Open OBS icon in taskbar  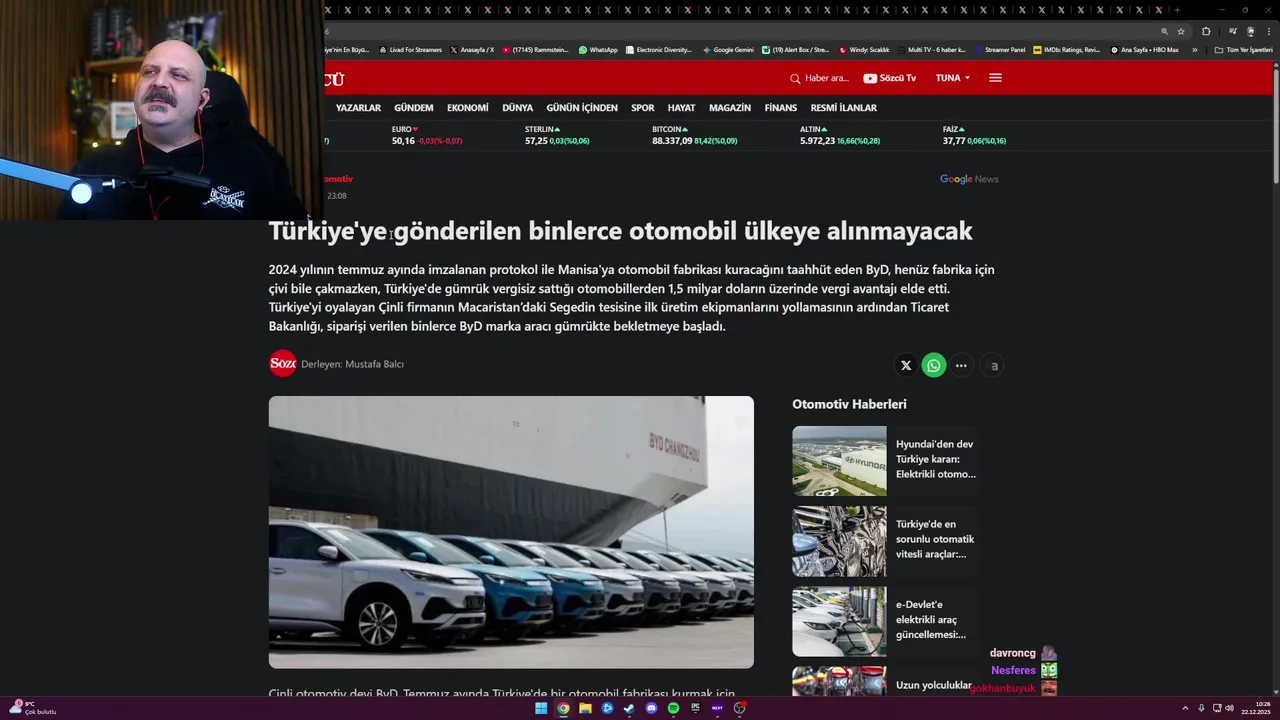coord(739,708)
